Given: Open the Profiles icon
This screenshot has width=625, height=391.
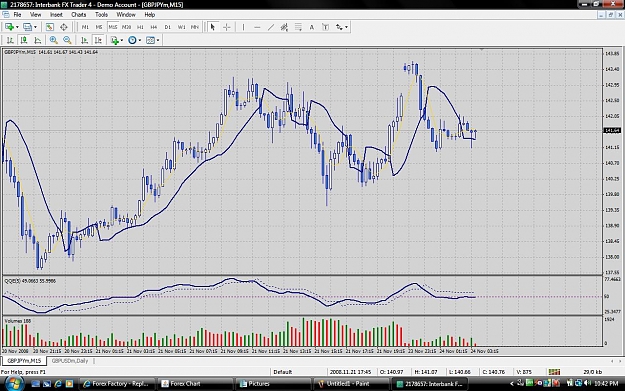Looking at the screenshot, I should point(27,27).
